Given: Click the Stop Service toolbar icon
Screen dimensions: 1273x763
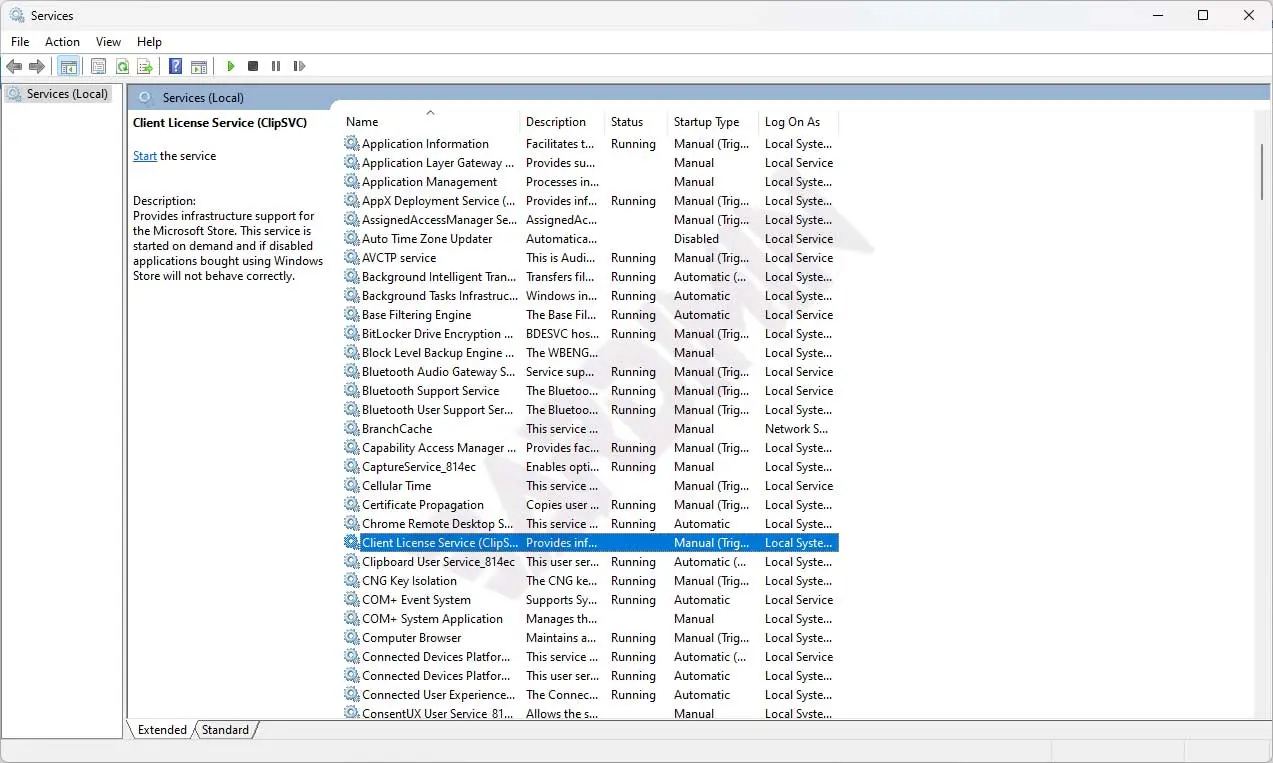Looking at the screenshot, I should point(253,67).
